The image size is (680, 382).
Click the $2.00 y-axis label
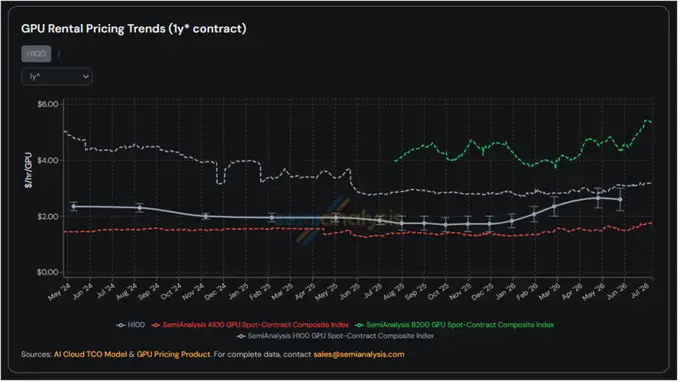click(48, 217)
